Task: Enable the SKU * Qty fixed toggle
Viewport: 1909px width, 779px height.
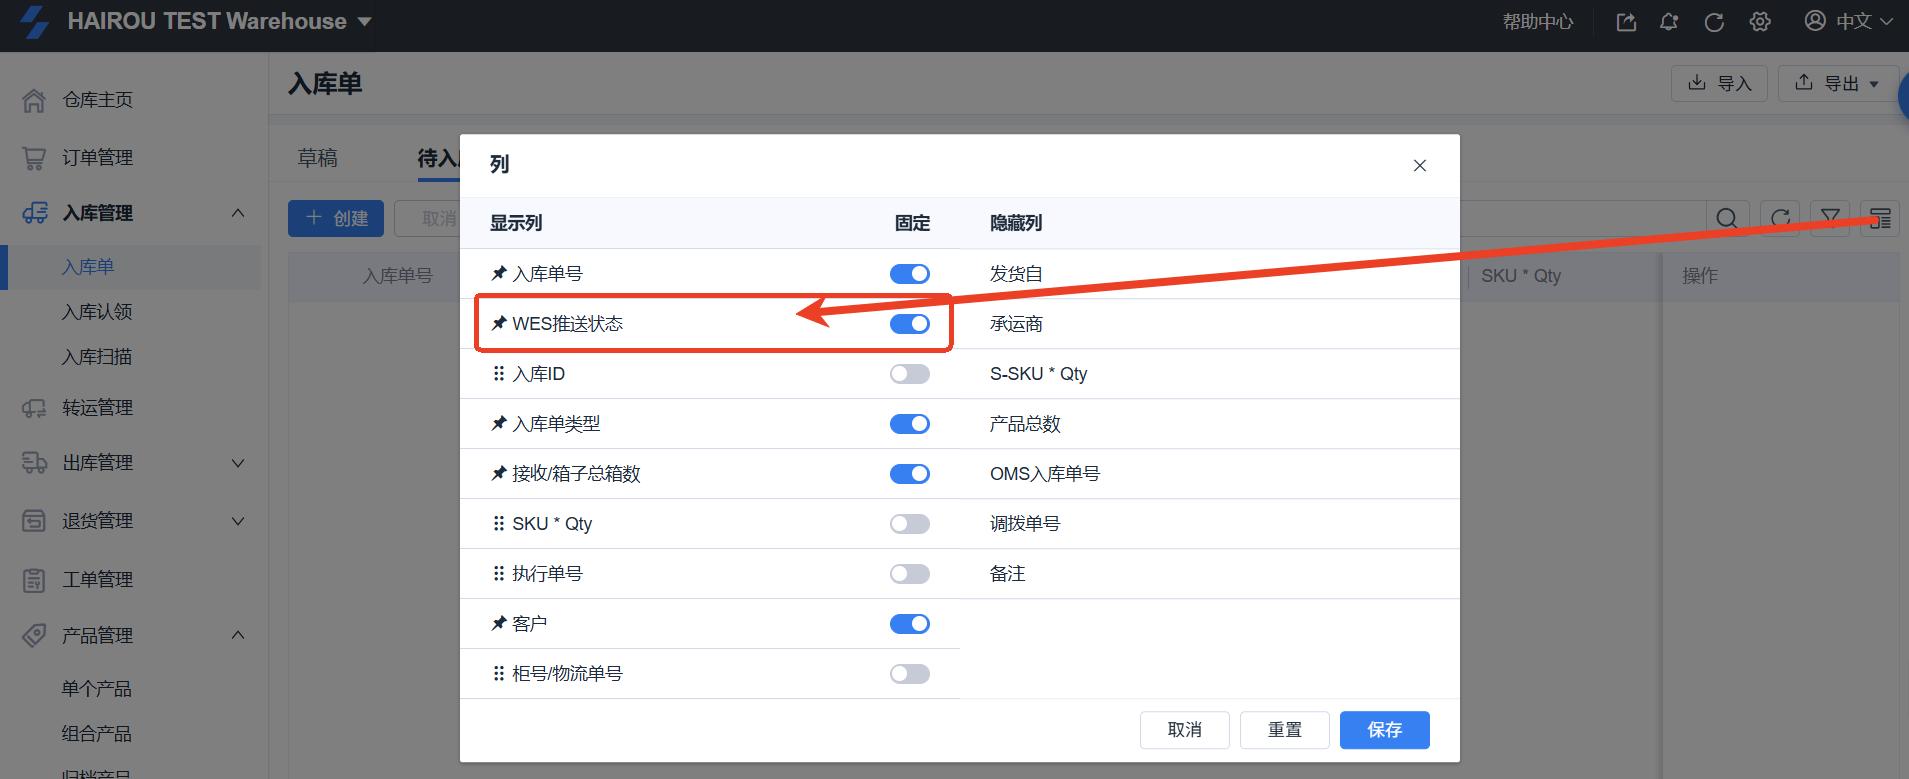Action: tap(909, 524)
